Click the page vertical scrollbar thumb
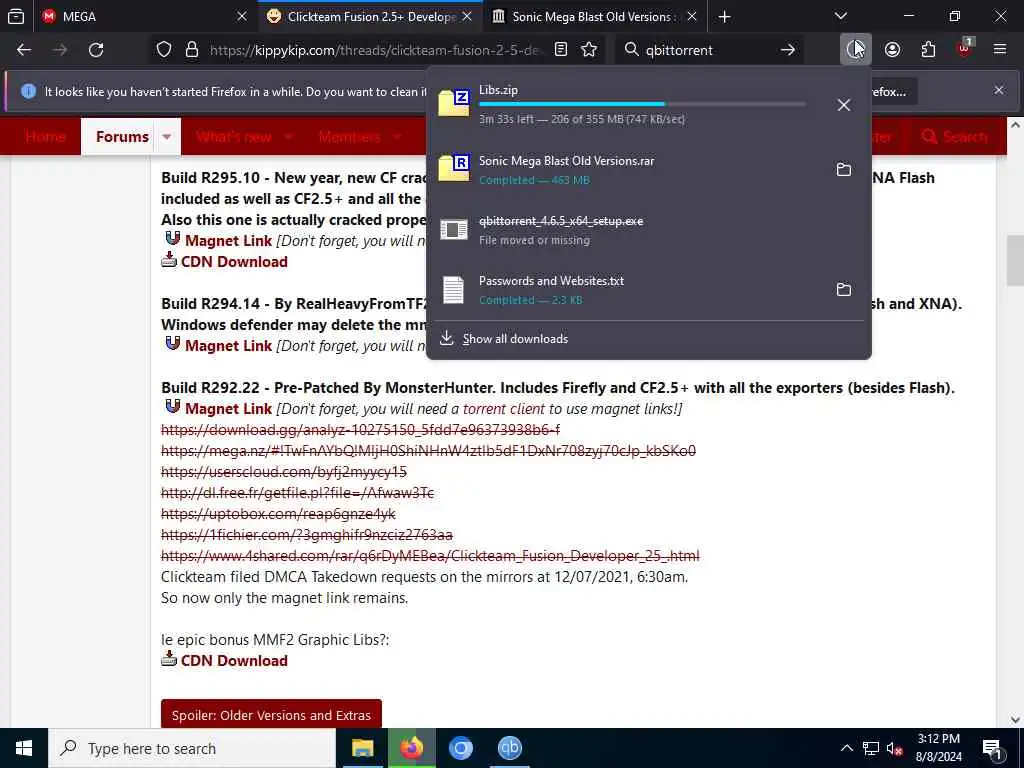This screenshot has width=1024, height=768. (x=1015, y=260)
